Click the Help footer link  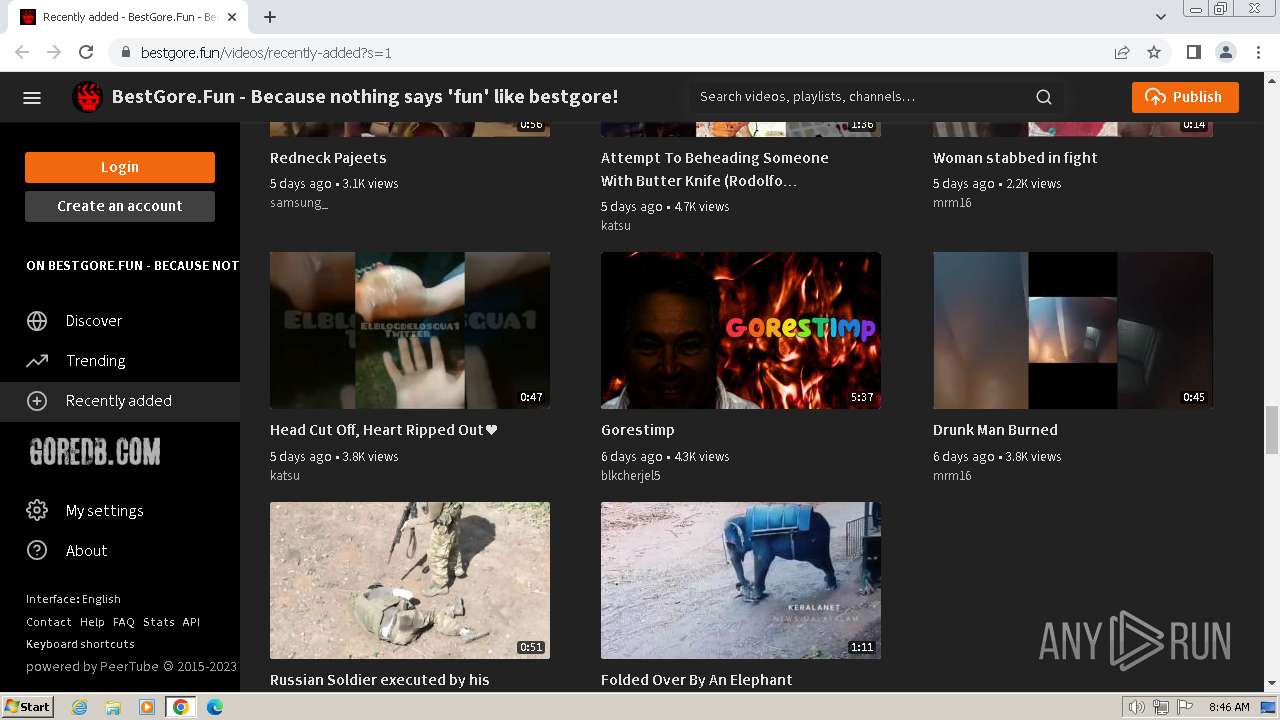point(92,622)
